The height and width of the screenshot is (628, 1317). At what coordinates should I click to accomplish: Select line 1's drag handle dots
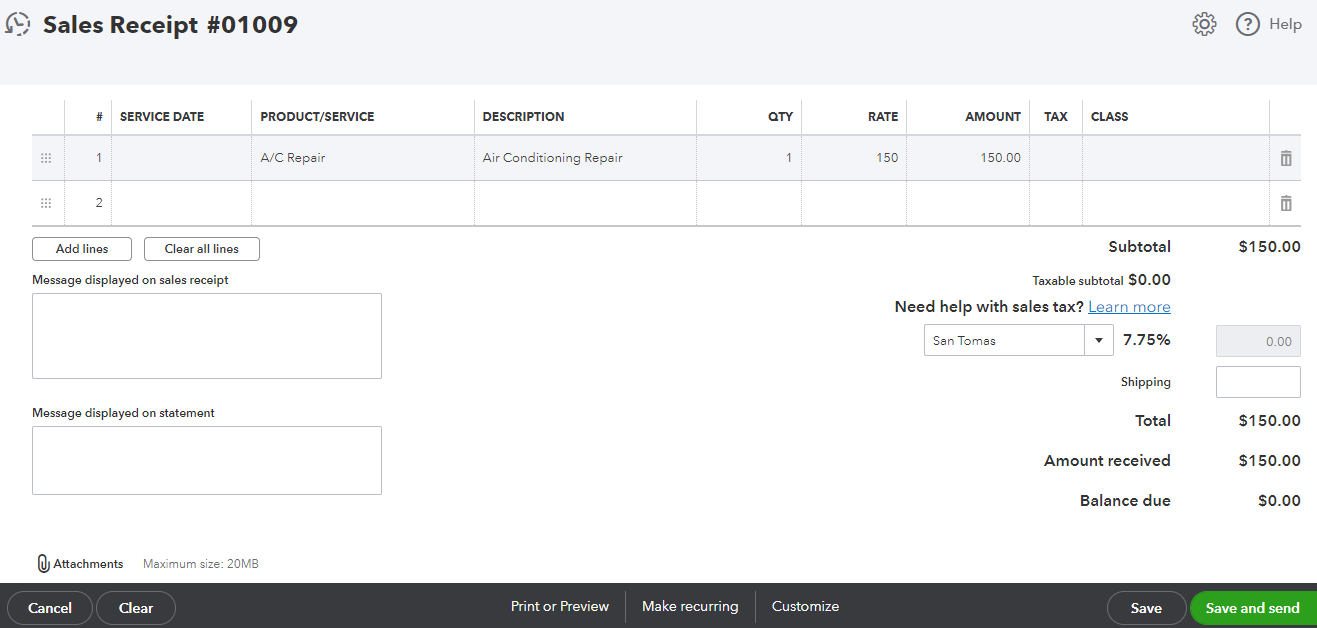tap(46, 157)
